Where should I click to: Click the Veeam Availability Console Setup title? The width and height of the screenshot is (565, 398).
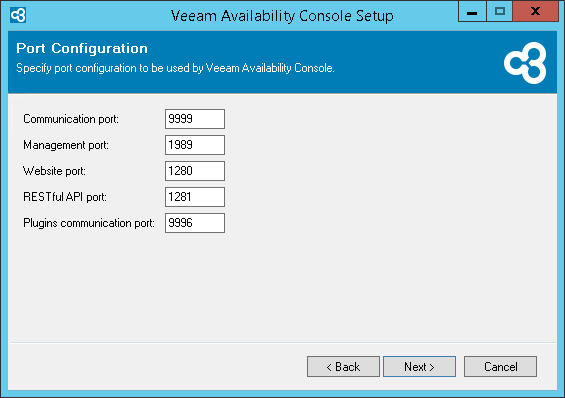(x=282, y=16)
